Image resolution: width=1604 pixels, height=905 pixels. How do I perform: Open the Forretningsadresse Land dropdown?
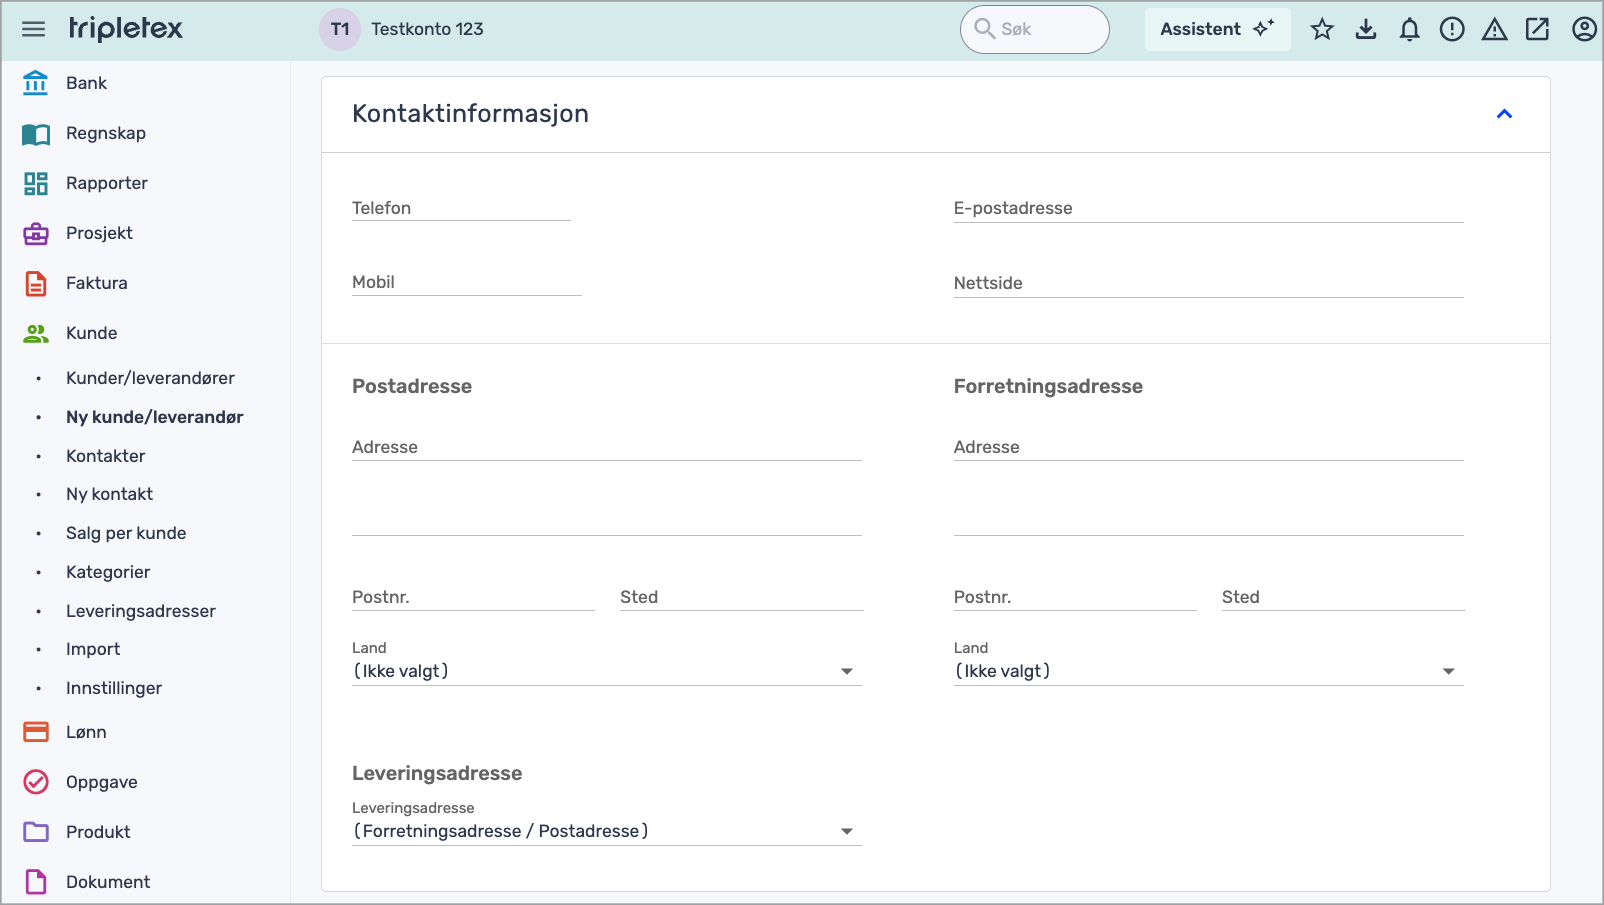(1207, 671)
